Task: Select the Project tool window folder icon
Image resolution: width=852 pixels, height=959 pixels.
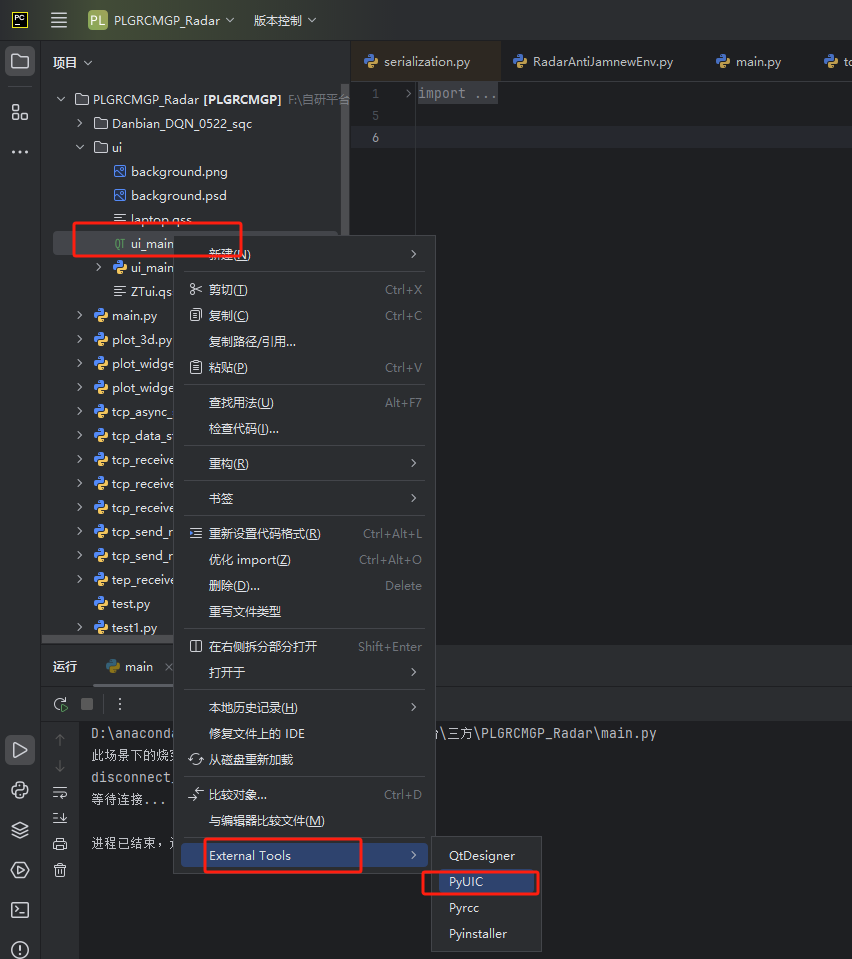Action: tap(19, 61)
